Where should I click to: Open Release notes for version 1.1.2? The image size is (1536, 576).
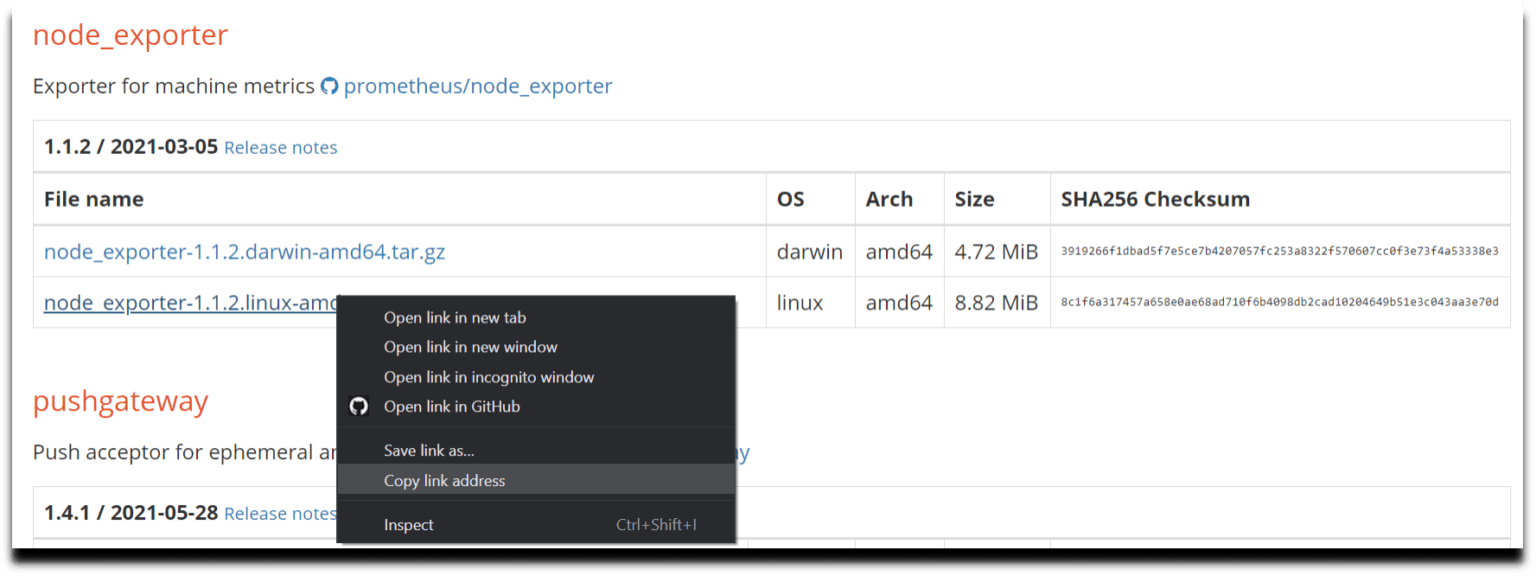pos(281,147)
